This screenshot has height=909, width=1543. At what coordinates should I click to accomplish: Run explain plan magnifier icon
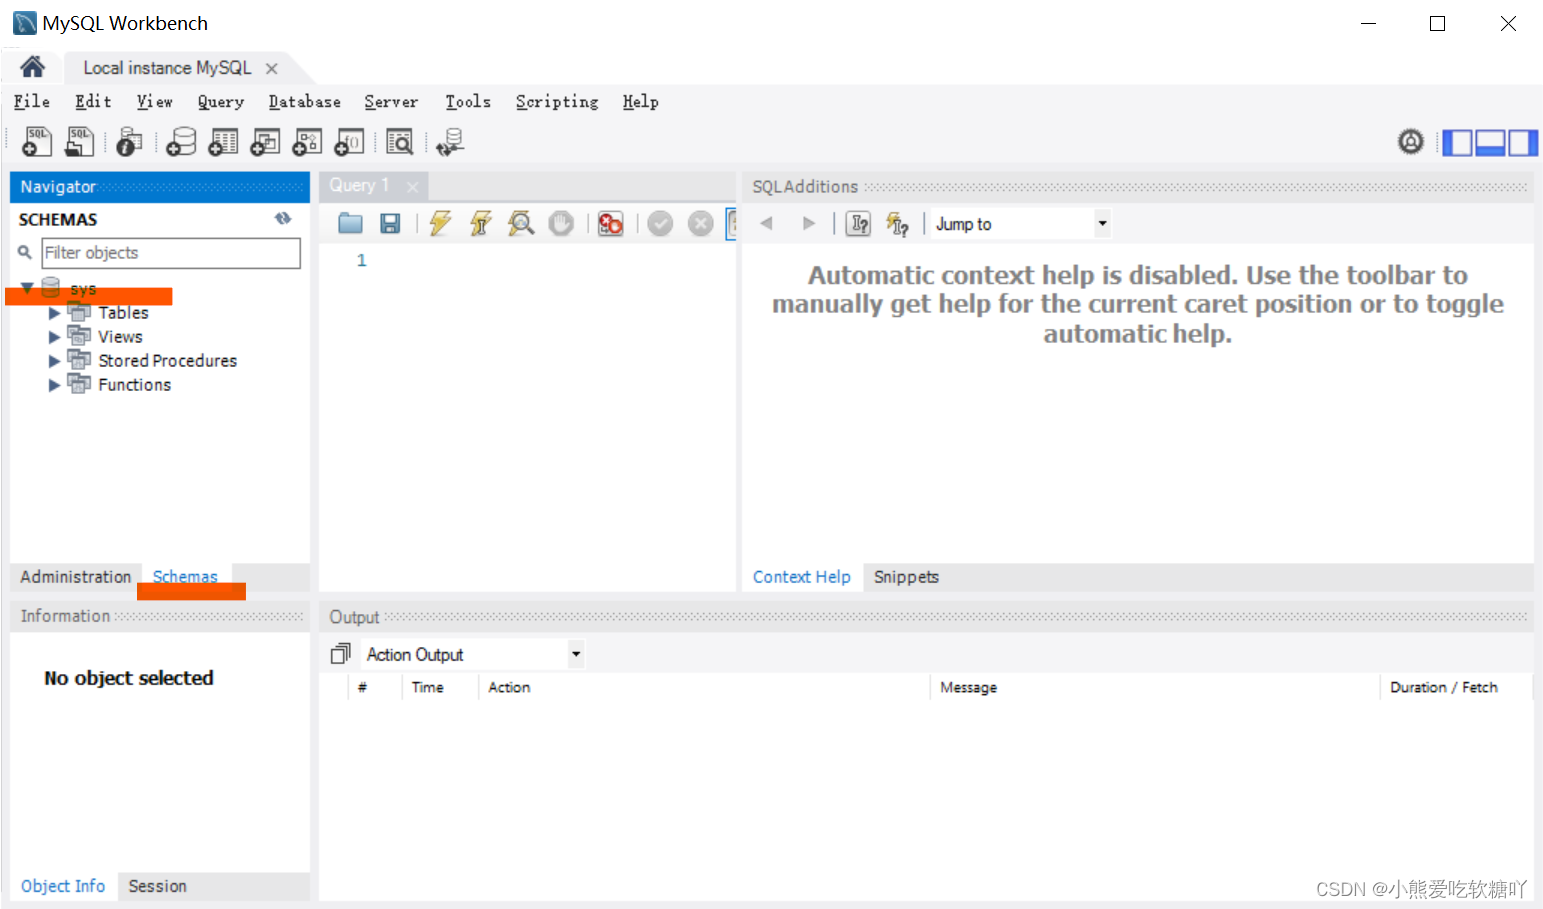pyautogui.click(x=521, y=223)
